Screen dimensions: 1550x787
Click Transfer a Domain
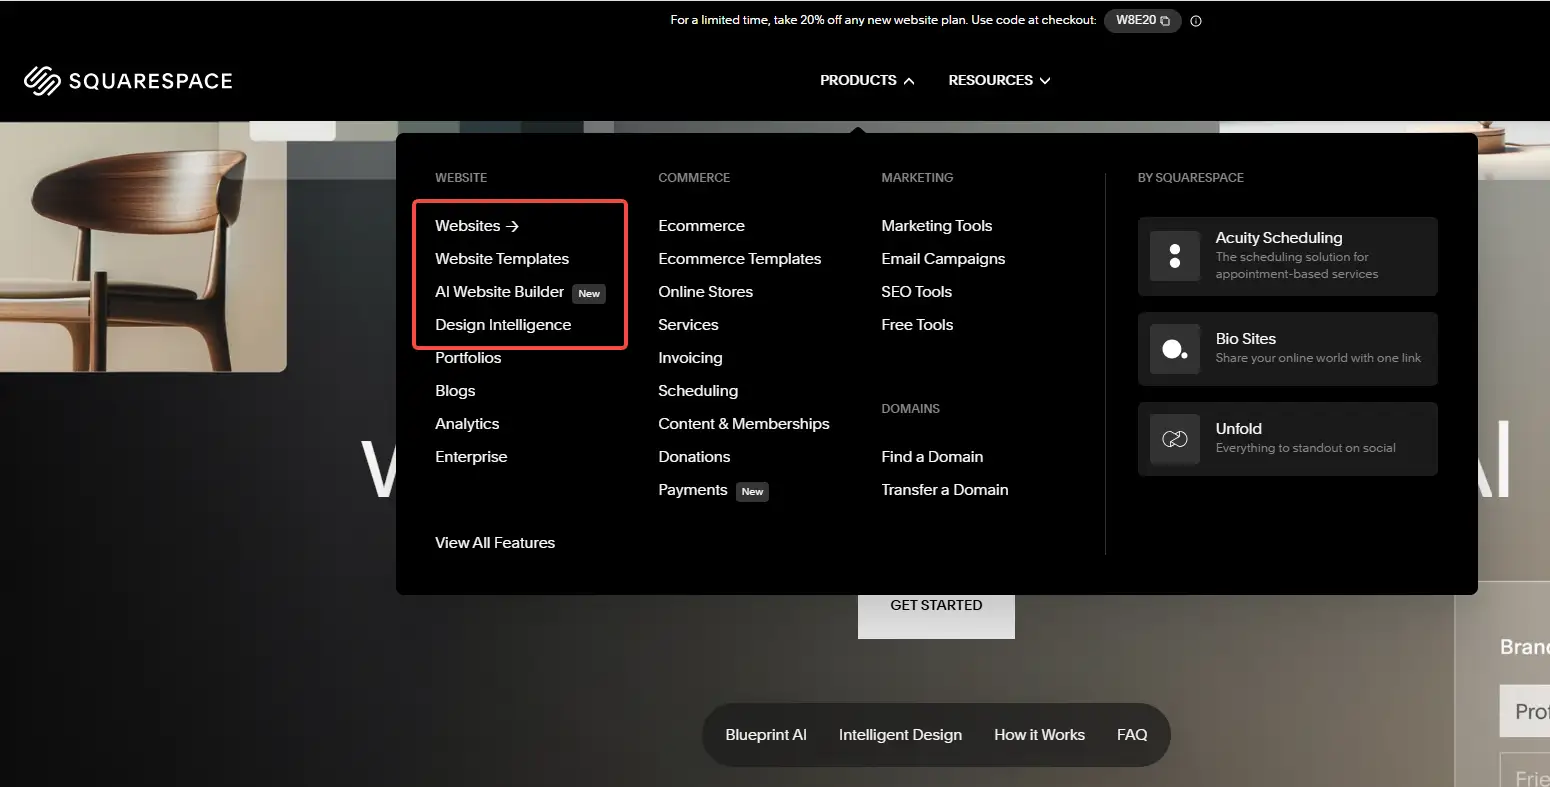(945, 490)
